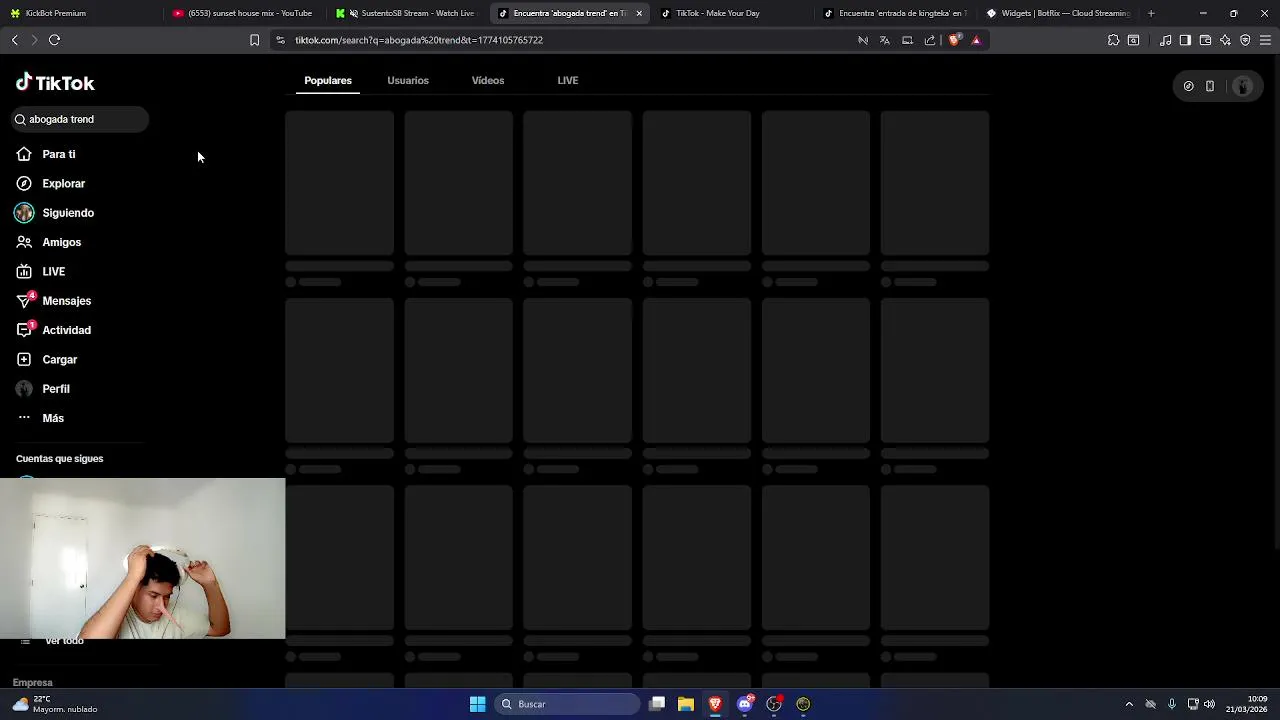The image size is (1280, 720).
Task: Open the Brave VPN shield icon
Action: coord(1245,40)
